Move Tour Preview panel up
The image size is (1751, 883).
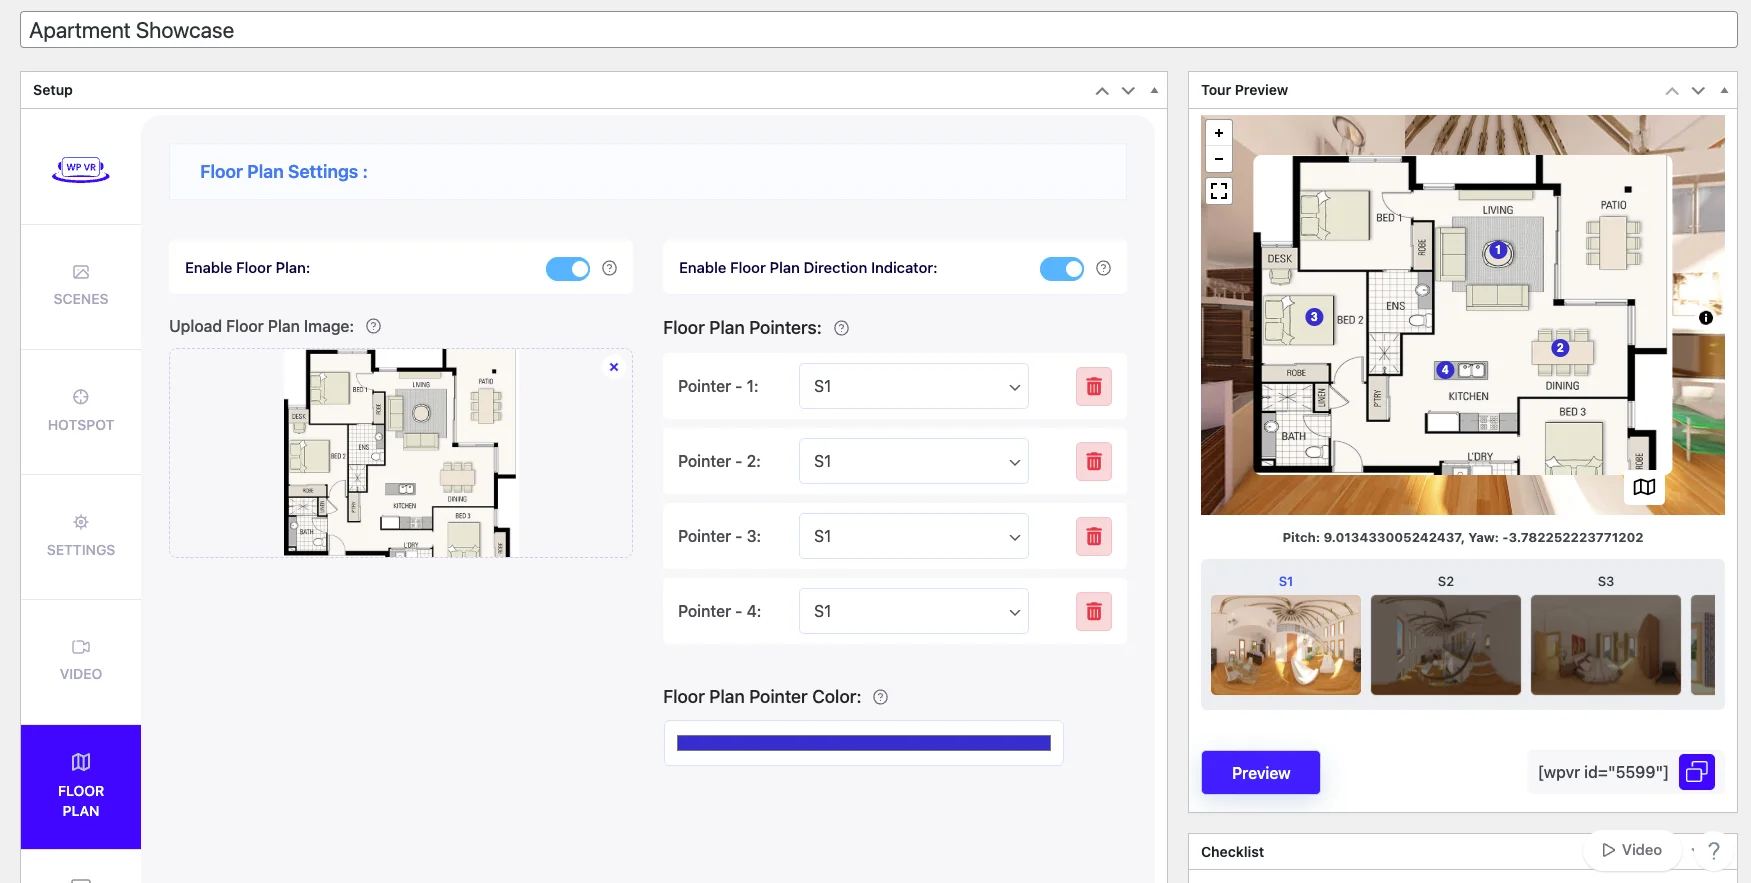pos(1672,90)
